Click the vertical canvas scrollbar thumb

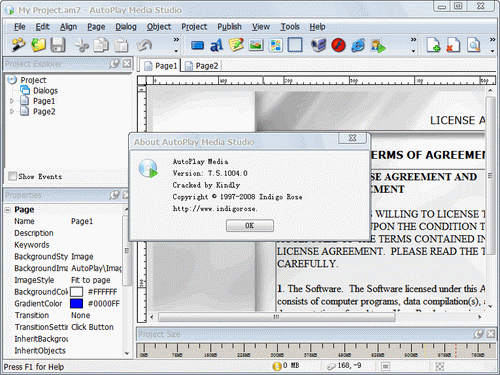point(490,176)
